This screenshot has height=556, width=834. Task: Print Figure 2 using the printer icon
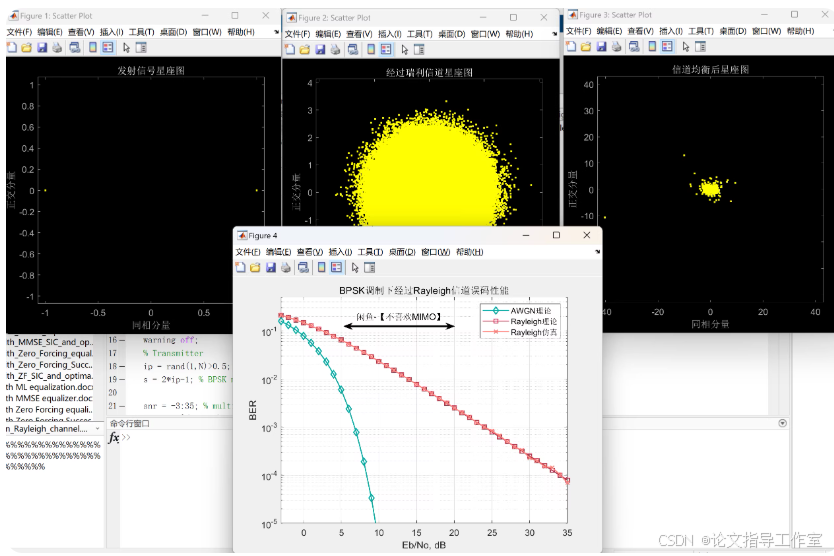coord(335,50)
